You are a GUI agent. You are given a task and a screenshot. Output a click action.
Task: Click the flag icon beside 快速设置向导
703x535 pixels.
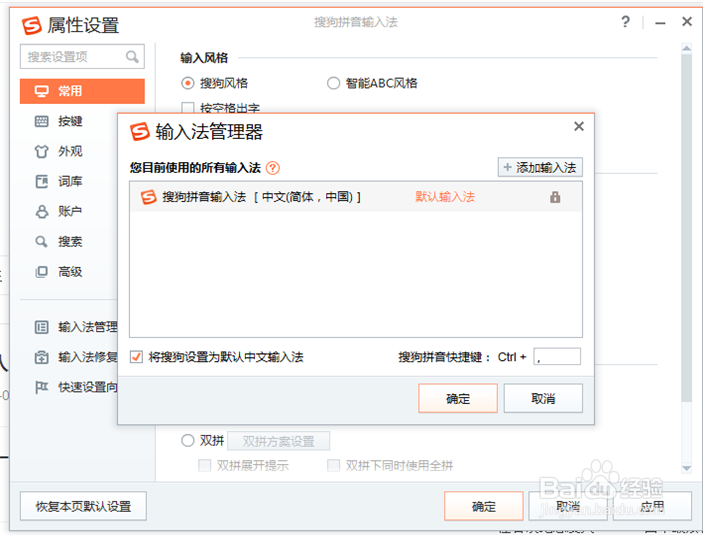[41, 387]
